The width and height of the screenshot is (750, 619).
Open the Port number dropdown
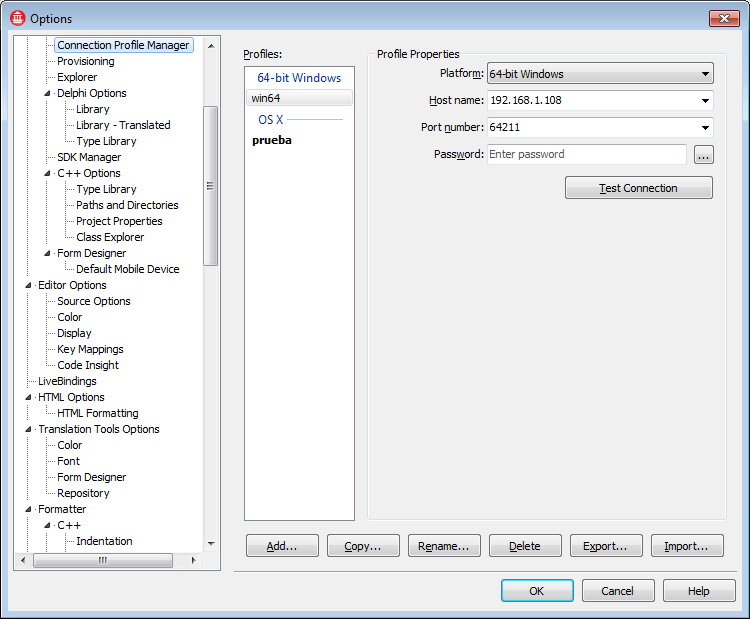point(705,127)
